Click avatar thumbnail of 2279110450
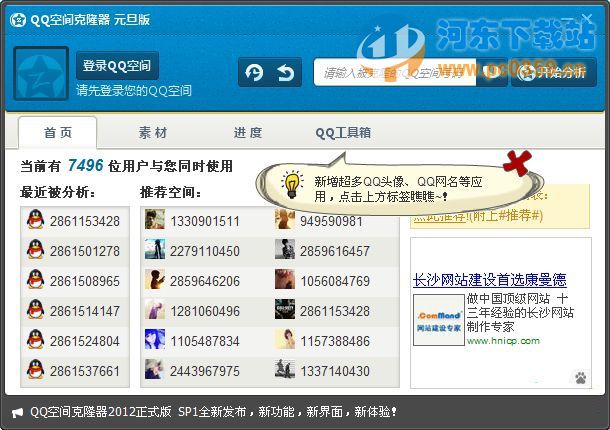The width and height of the screenshot is (610, 430). point(155,249)
